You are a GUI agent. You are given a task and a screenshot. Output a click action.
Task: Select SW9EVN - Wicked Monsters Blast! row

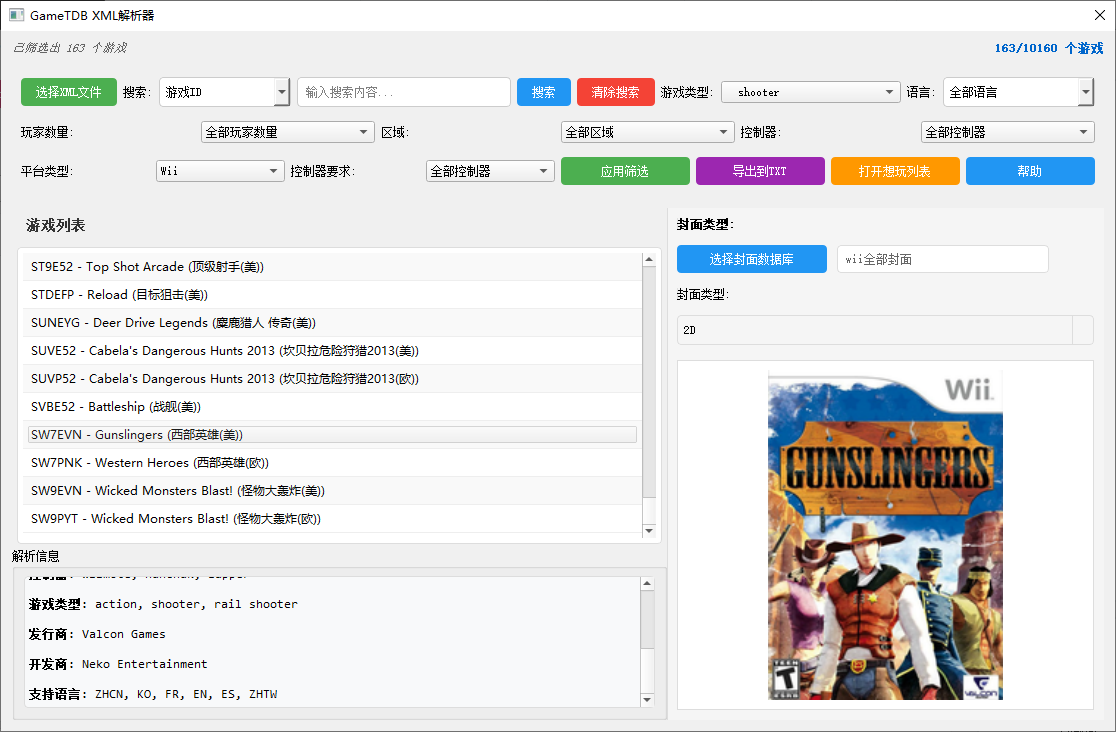coord(332,491)
